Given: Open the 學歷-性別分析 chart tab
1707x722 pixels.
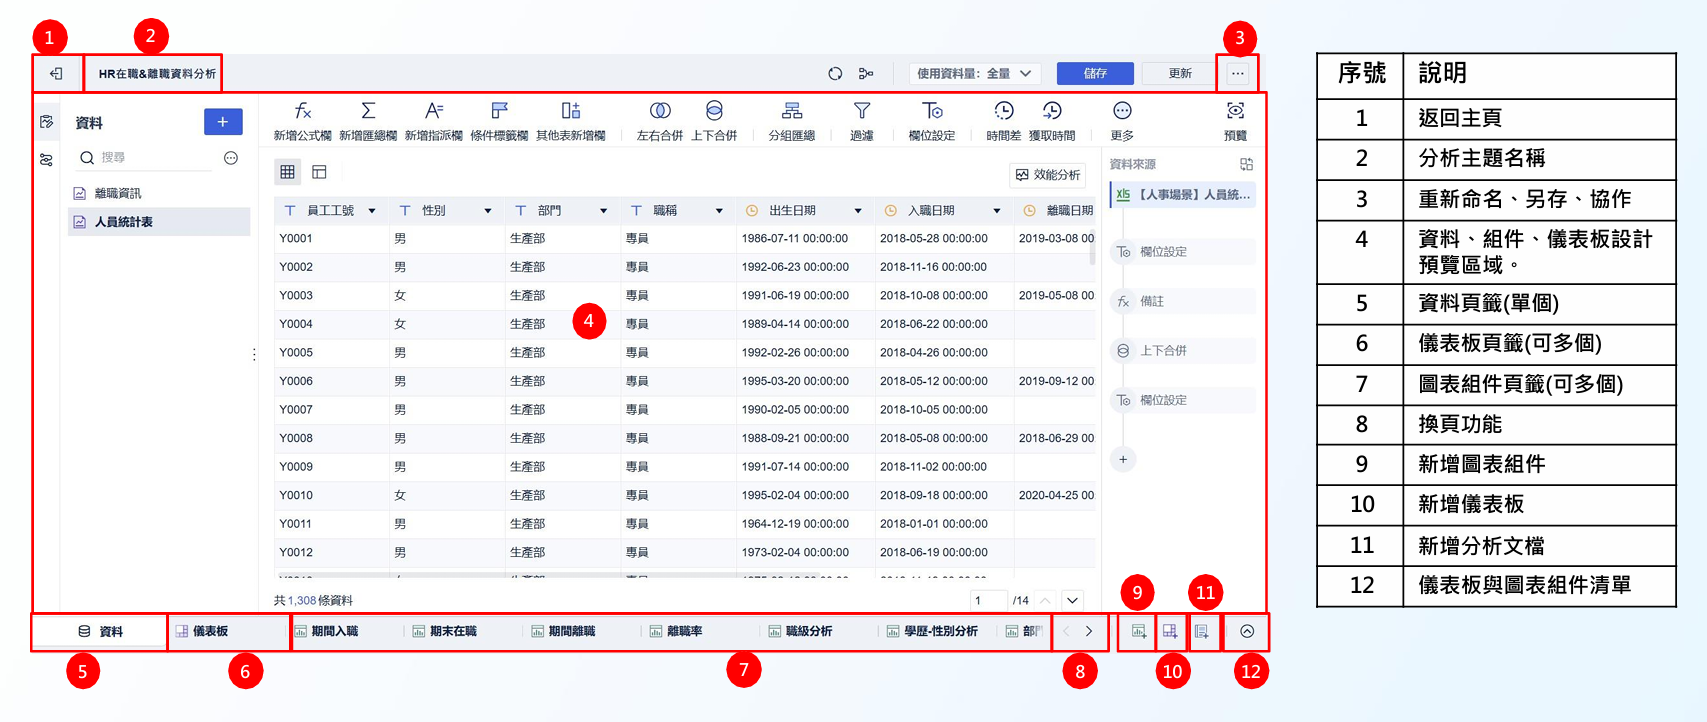Looking at the screenshot, I should pyautogui.click(x=932, y=632).
